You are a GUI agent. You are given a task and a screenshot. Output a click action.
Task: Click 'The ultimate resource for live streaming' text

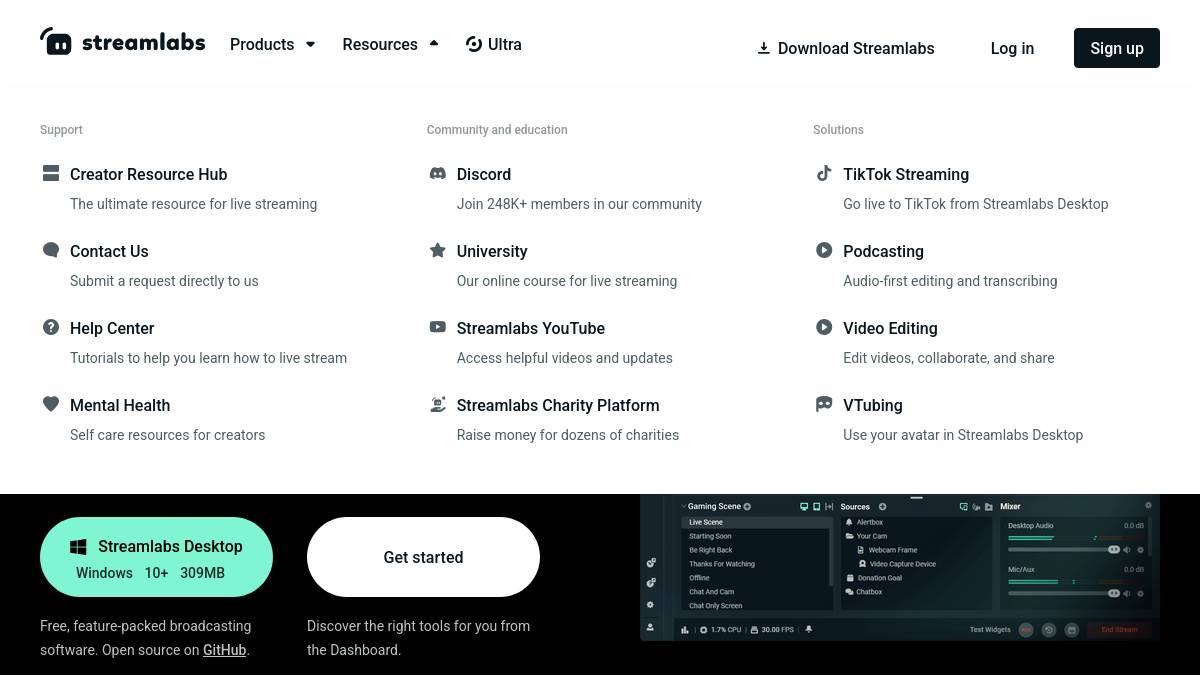[193, 204]
